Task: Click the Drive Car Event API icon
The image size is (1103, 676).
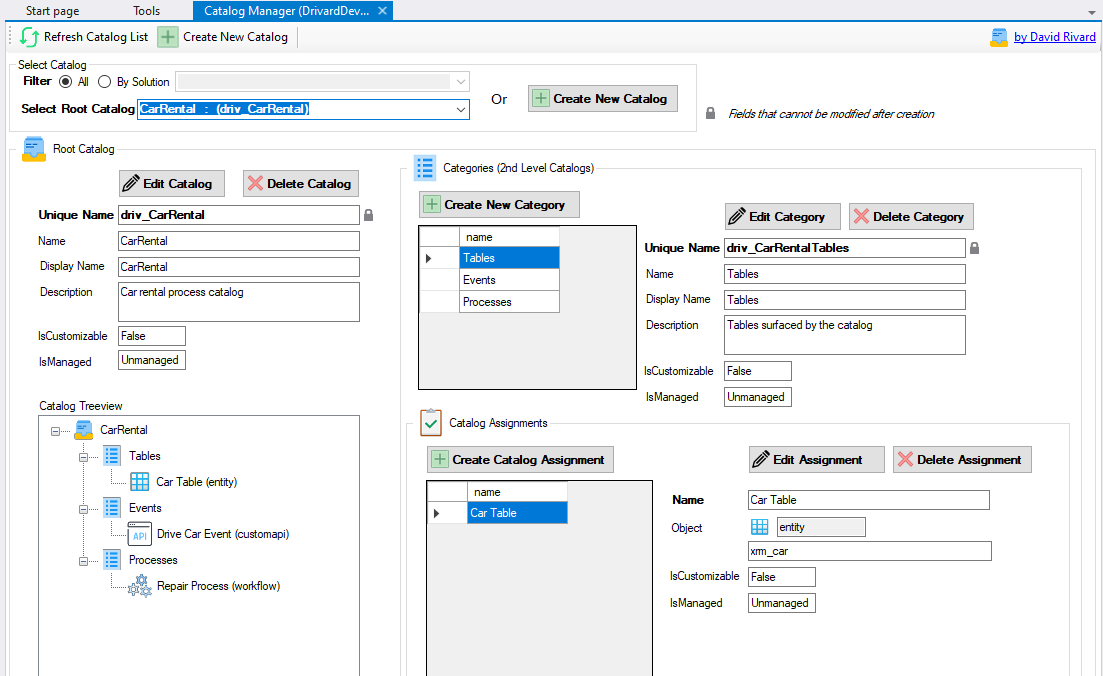Action: click(x=139, y=534)
